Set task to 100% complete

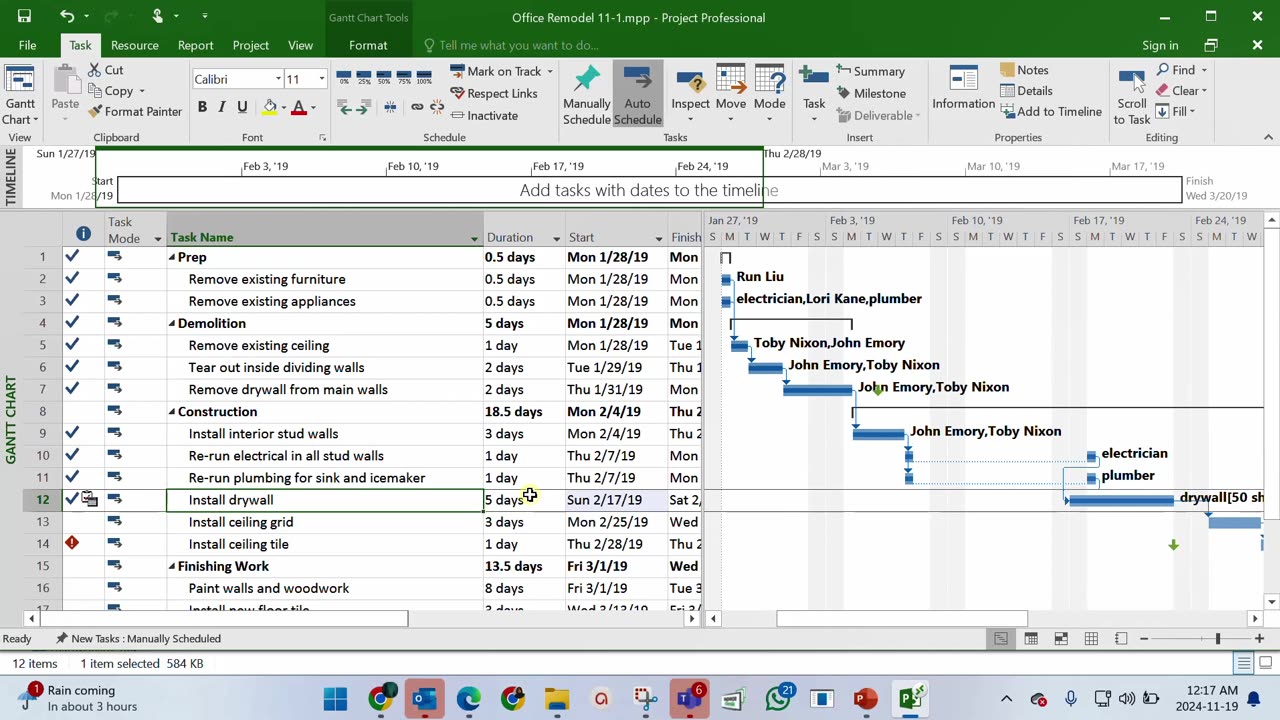tap(424, 78)
